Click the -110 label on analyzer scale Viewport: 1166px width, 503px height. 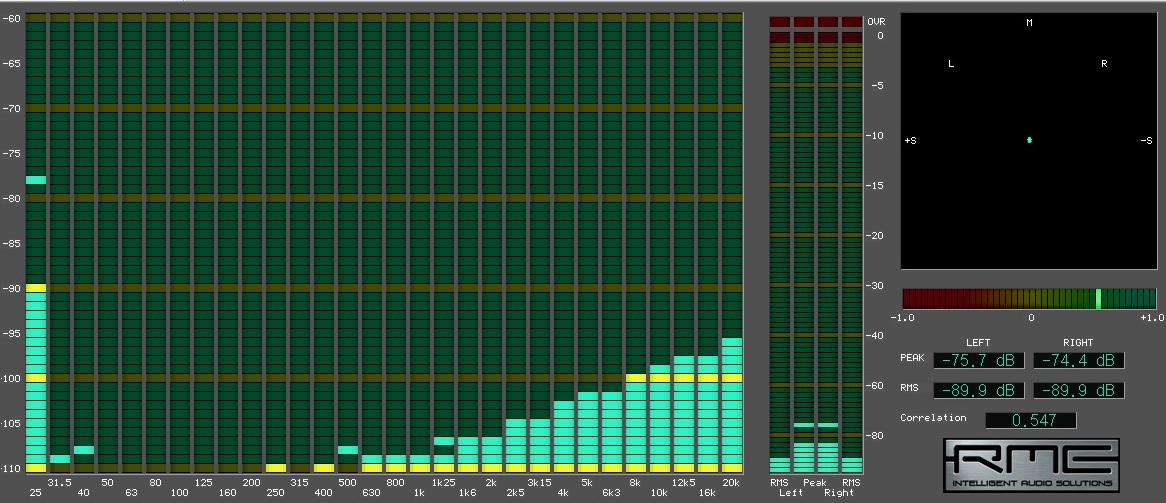pyautogui.click(x=10, y=469)
